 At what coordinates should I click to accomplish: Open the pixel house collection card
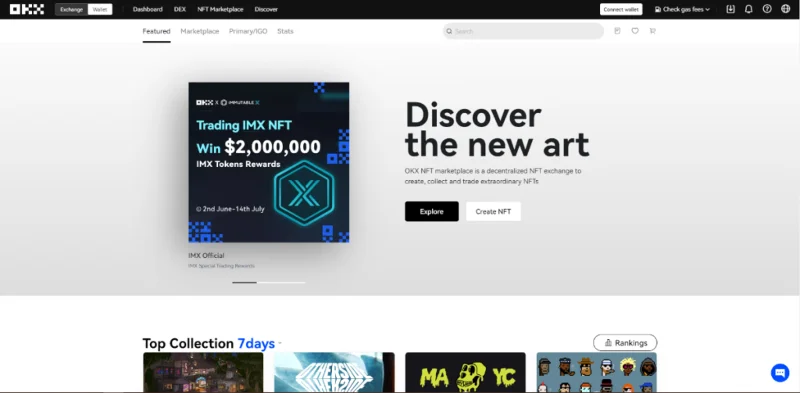[203, 372]
